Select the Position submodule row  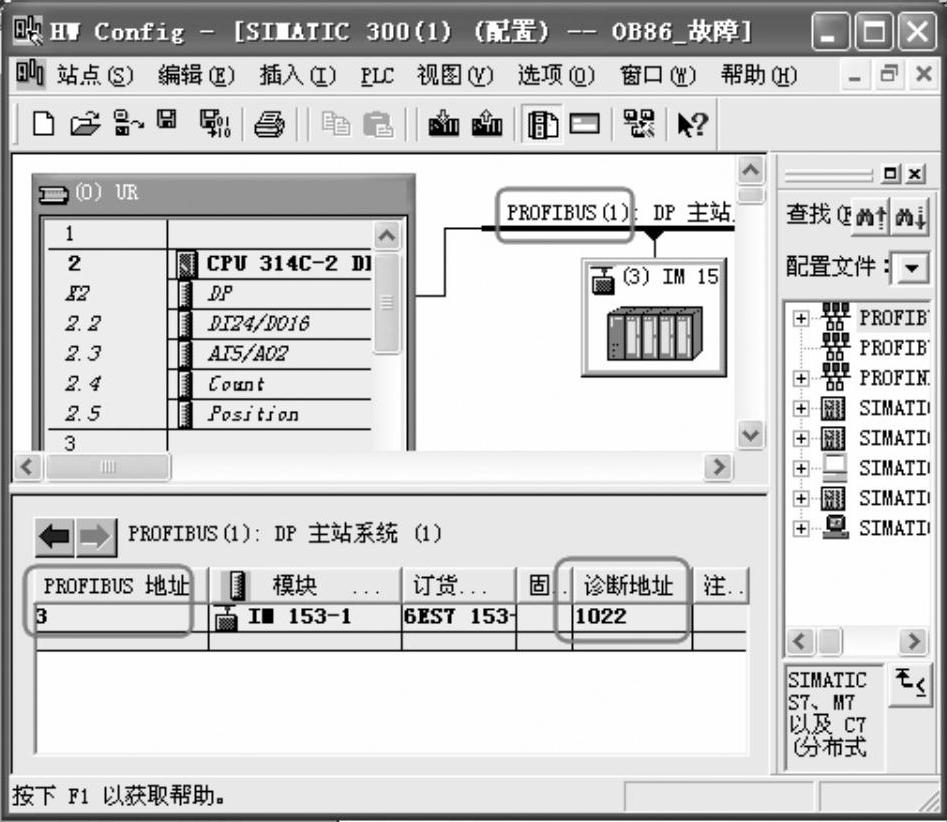point(210,414)
